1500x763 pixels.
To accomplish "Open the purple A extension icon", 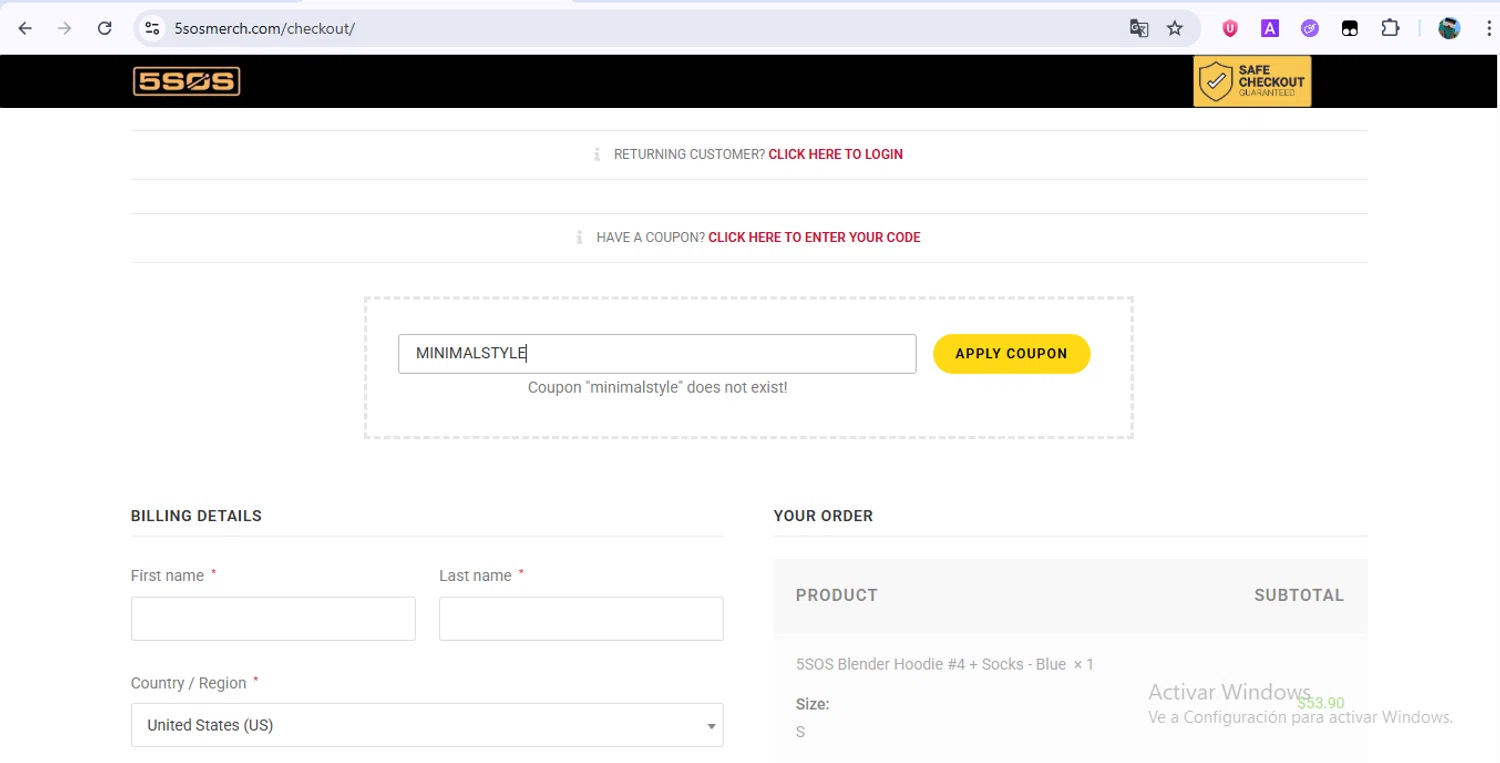I will pyautogui.click(x=1270, y=28).
